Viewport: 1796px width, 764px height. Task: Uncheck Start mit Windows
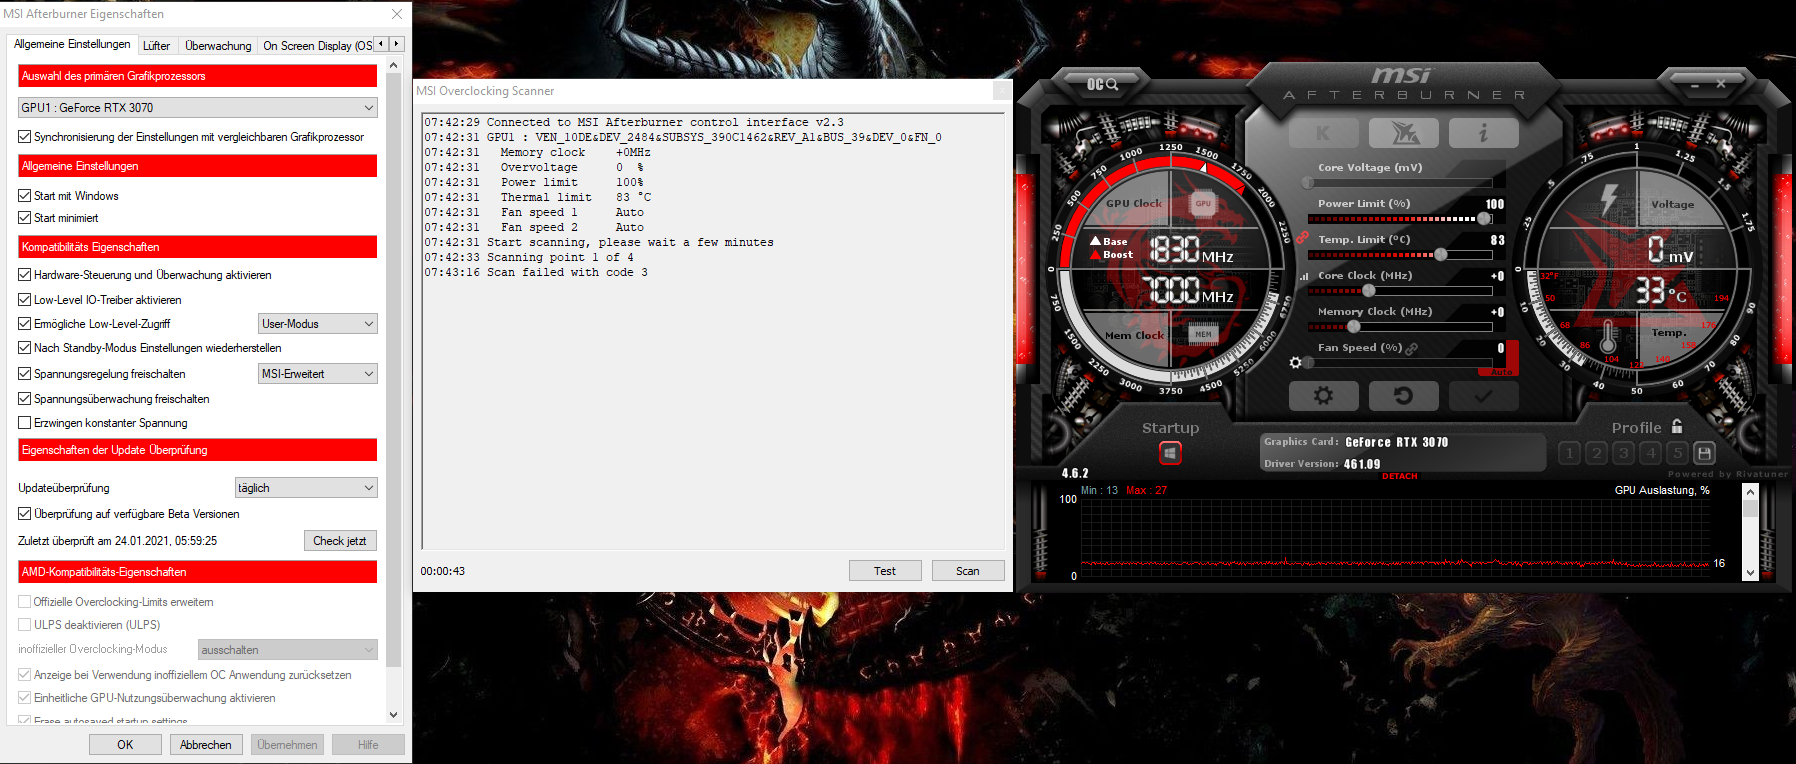coord(25,196)
